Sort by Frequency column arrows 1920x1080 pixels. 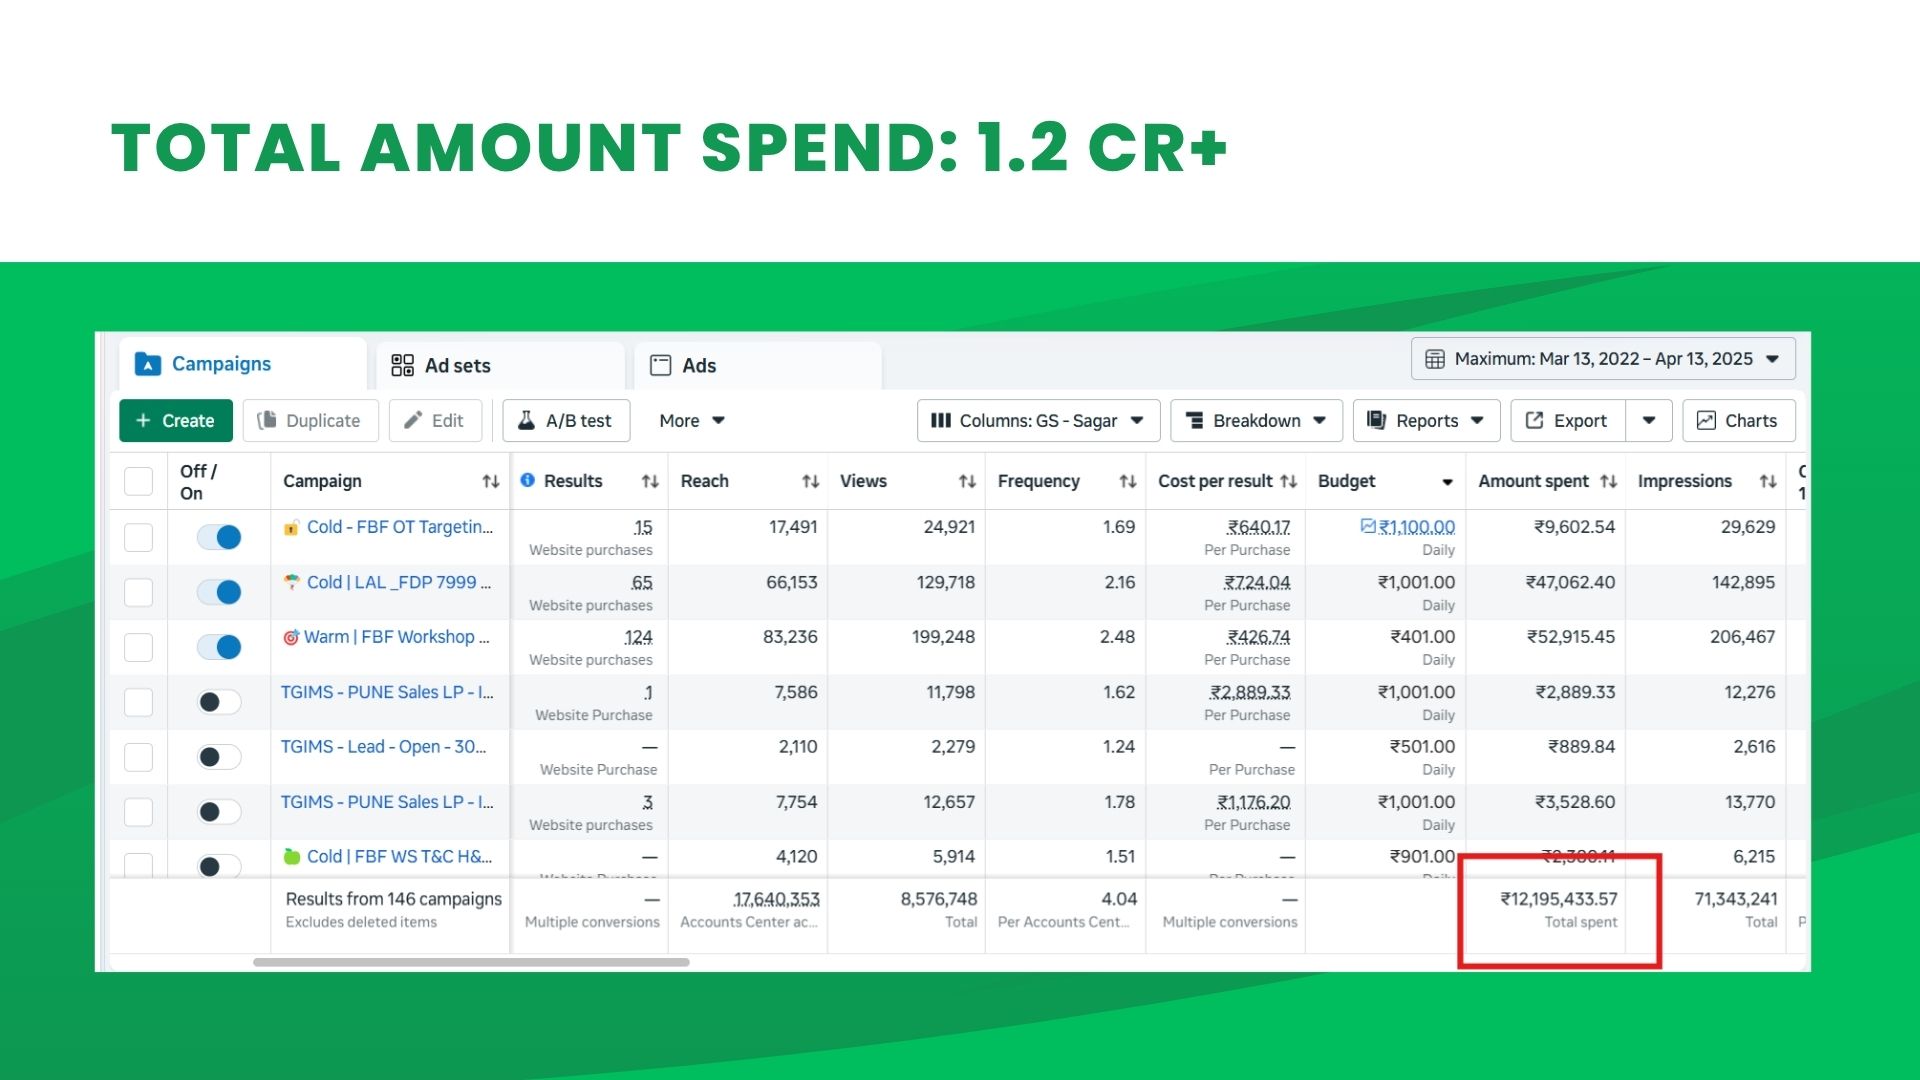[1127, 482]
